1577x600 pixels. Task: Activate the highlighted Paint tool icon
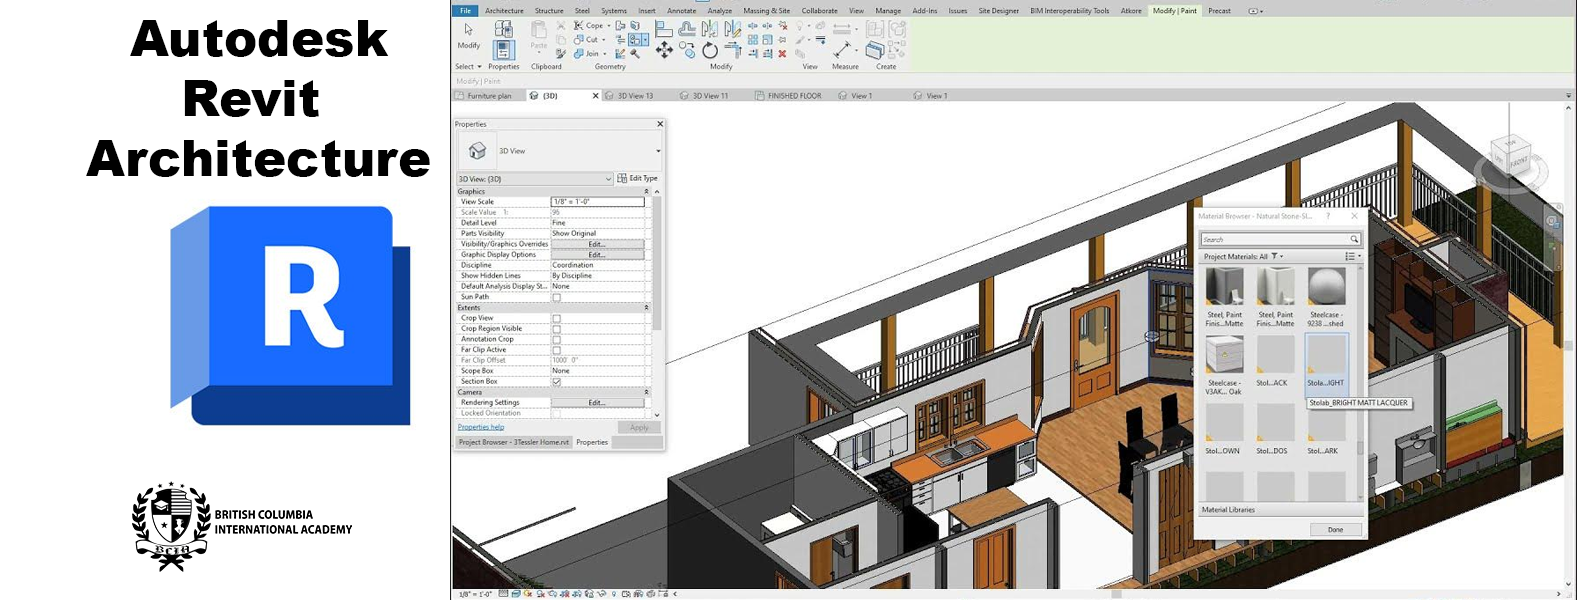tap(635, 40)
